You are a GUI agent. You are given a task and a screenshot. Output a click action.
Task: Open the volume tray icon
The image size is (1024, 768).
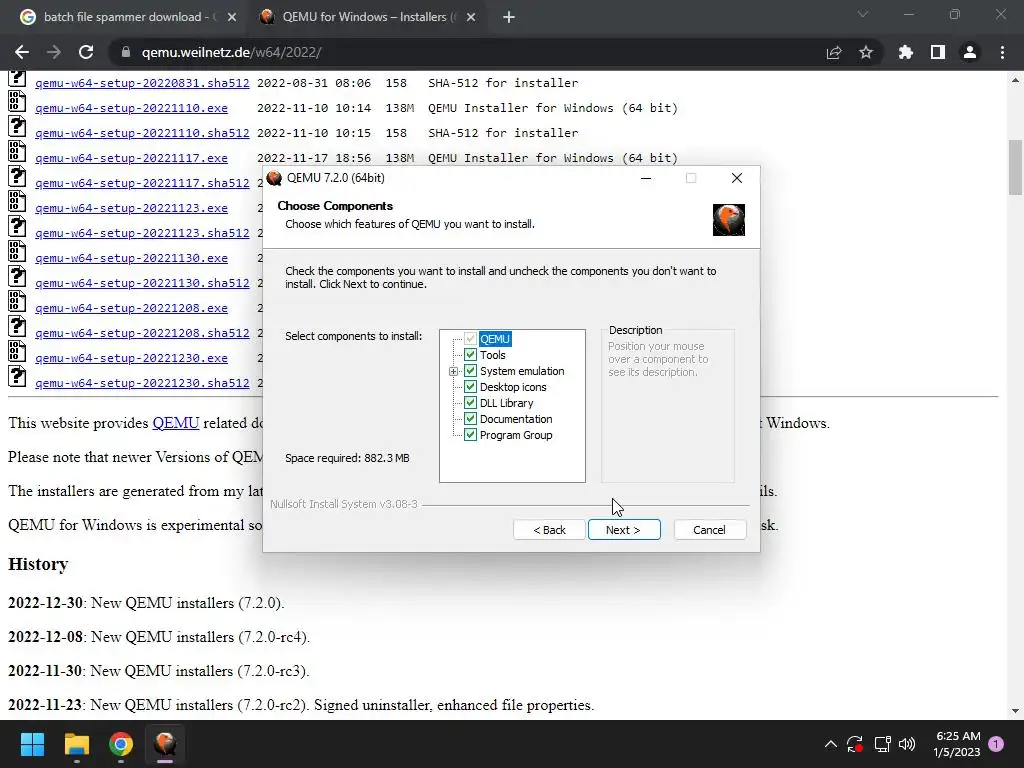(907, 744)
